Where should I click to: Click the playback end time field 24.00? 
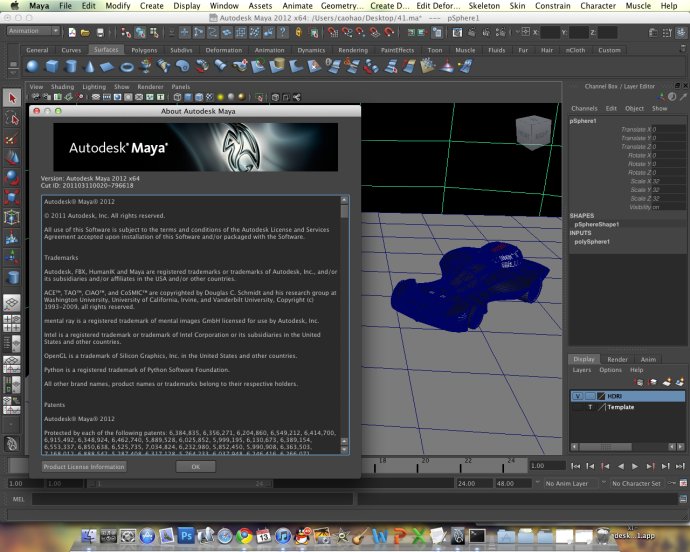473,483
